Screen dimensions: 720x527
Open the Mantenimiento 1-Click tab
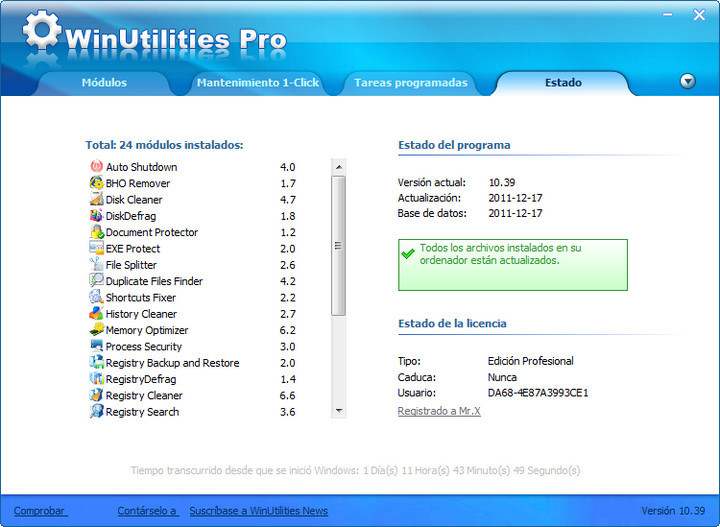tap(258, 83)
